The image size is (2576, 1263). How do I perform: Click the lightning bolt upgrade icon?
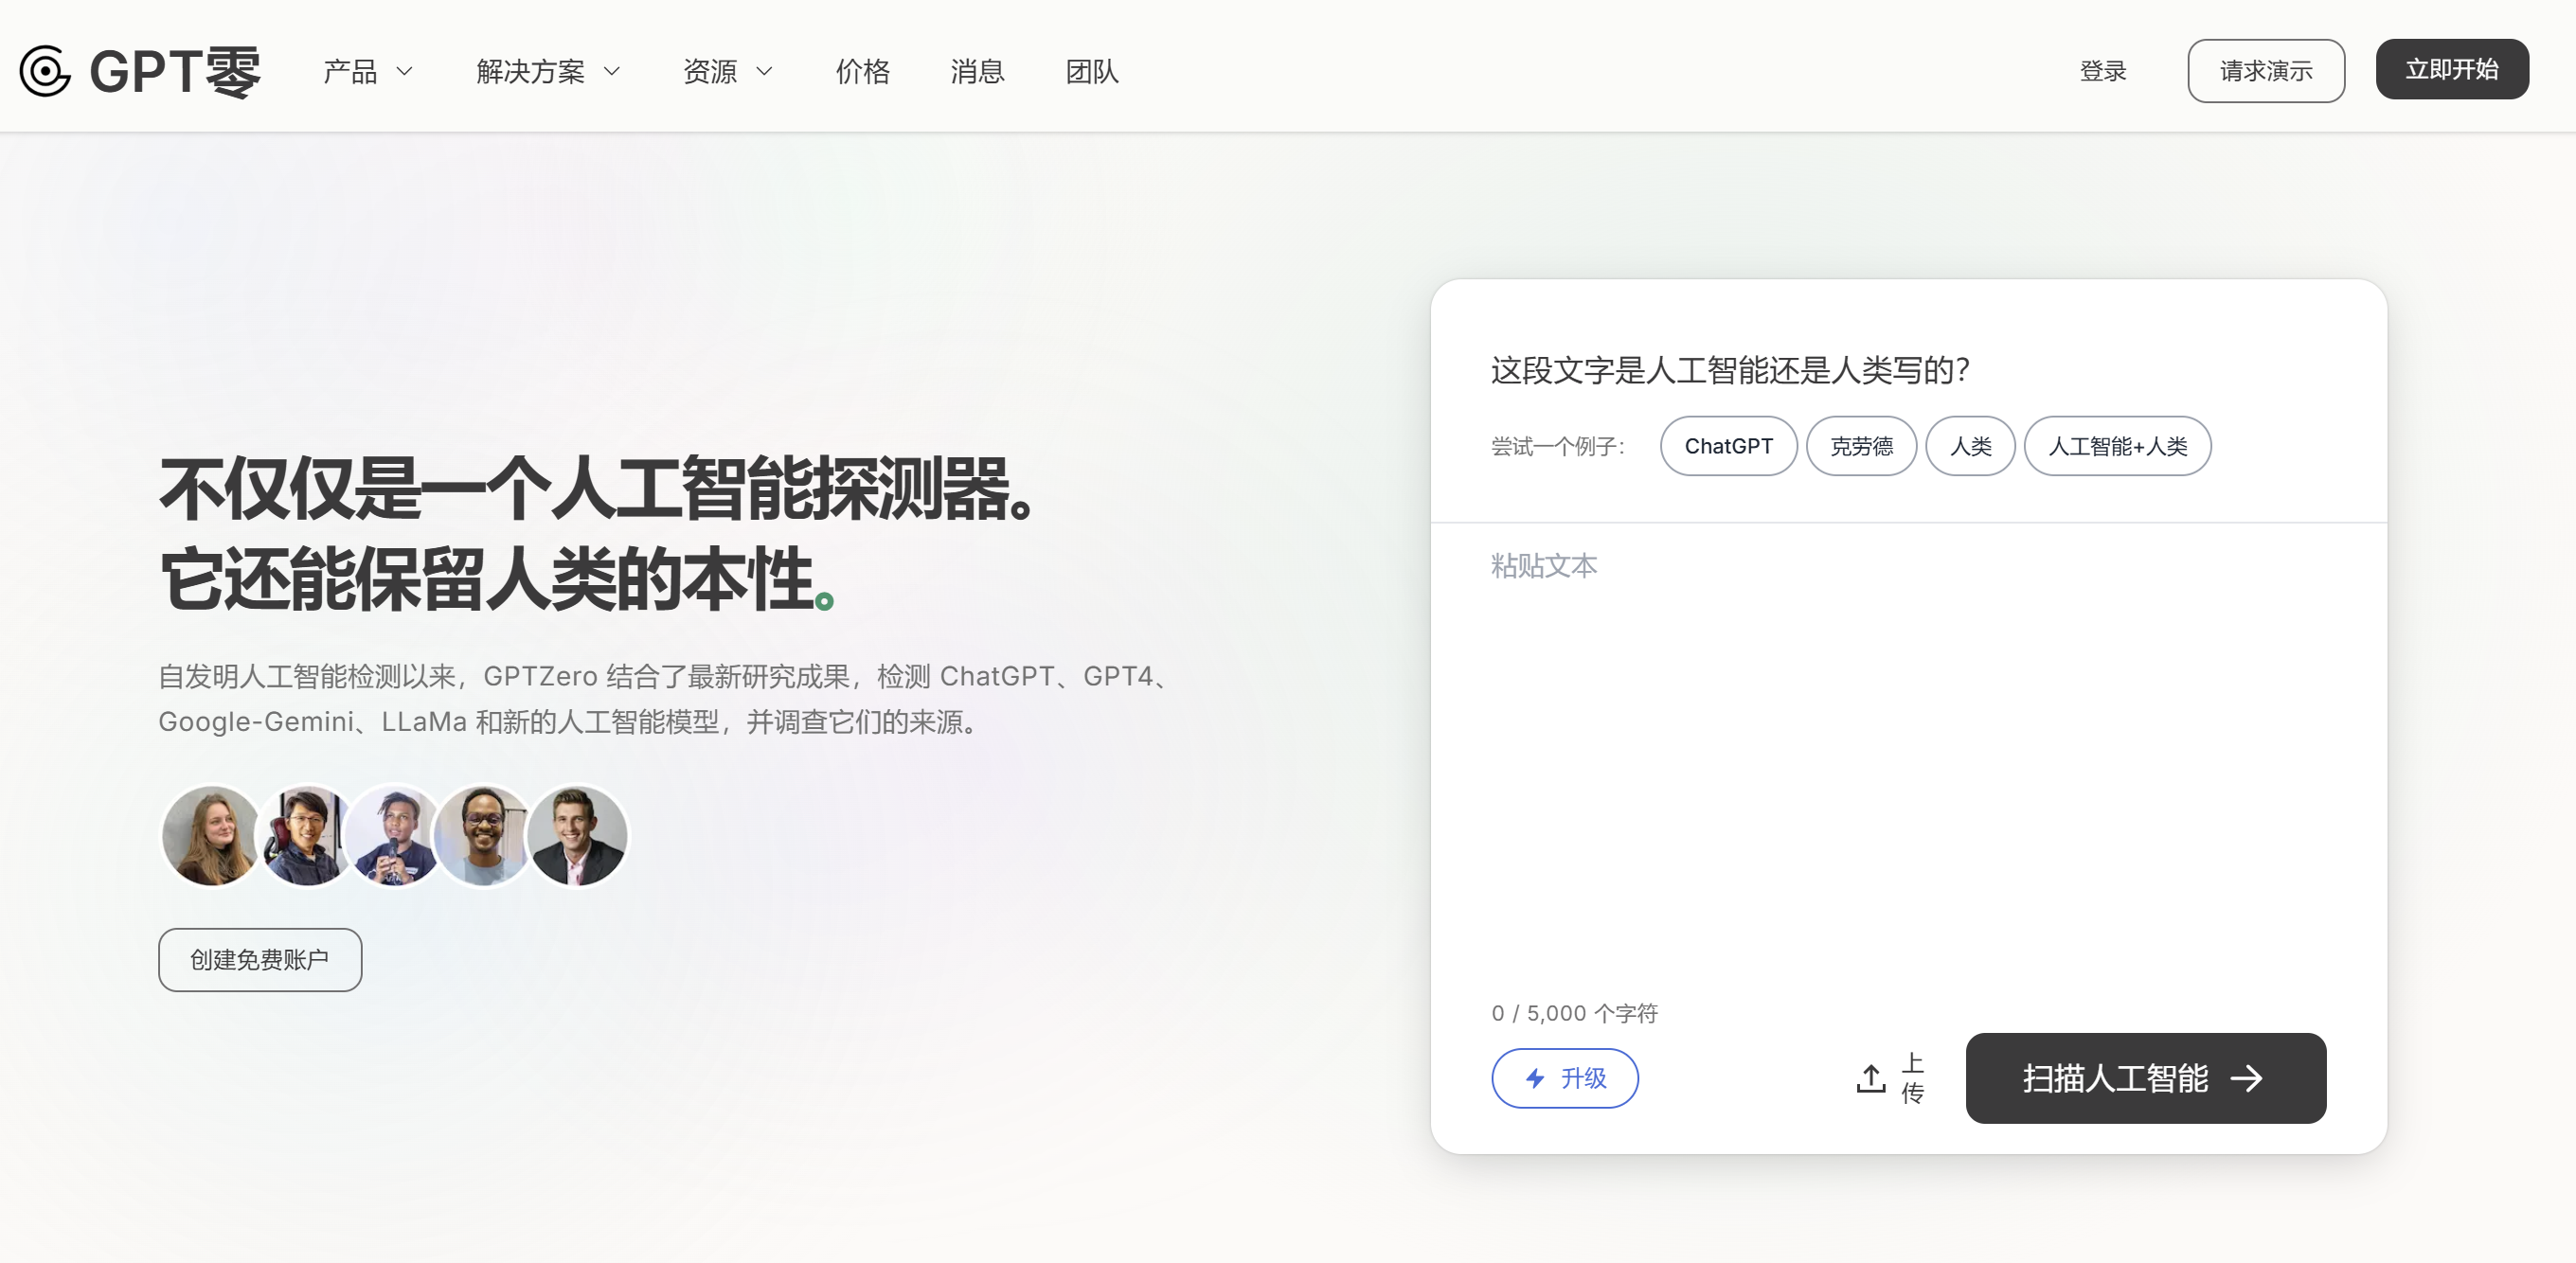[x=1533, y=1078]
